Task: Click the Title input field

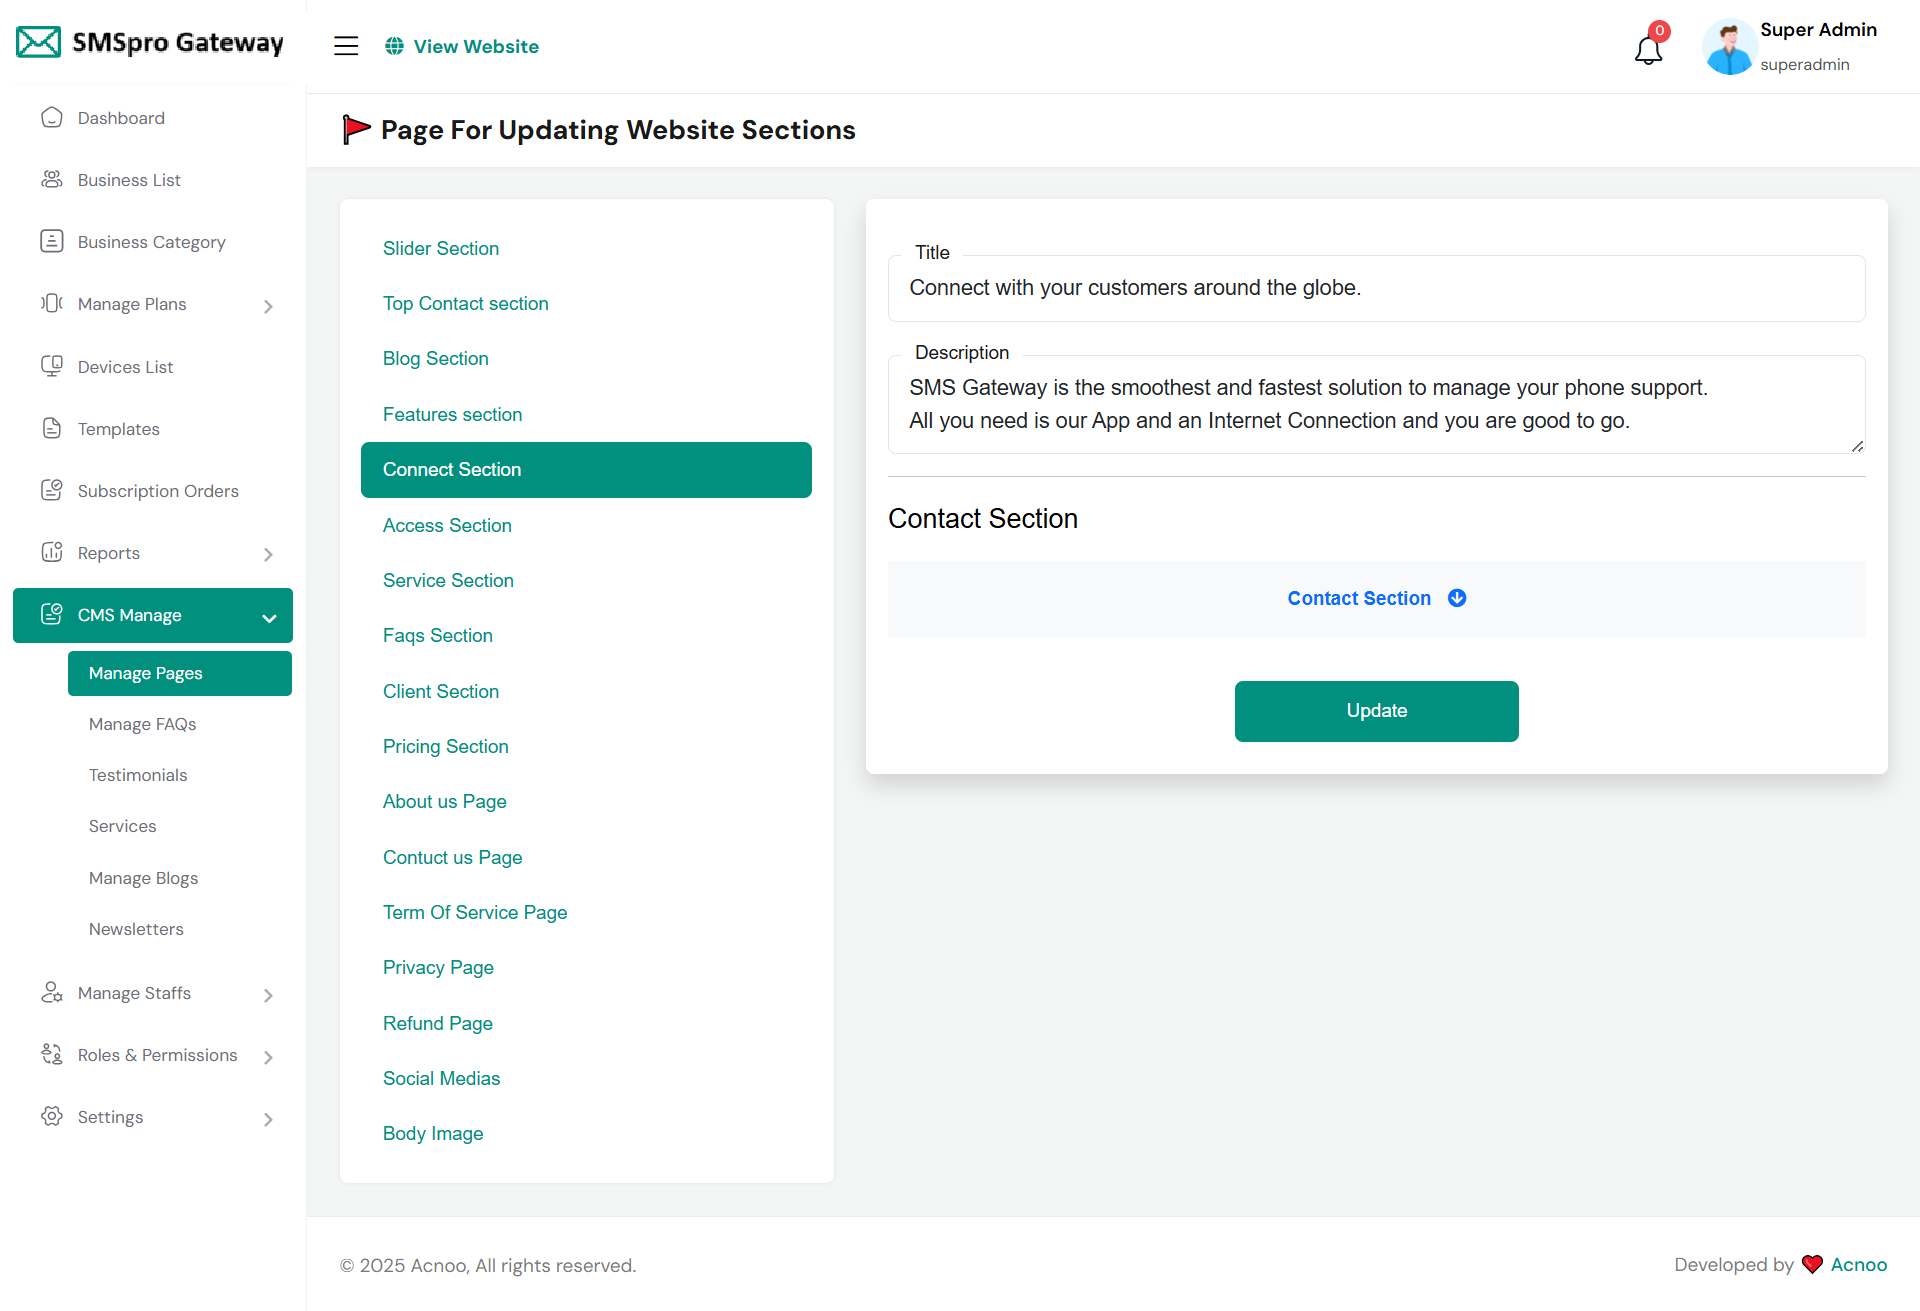Action: (1376, 288)
